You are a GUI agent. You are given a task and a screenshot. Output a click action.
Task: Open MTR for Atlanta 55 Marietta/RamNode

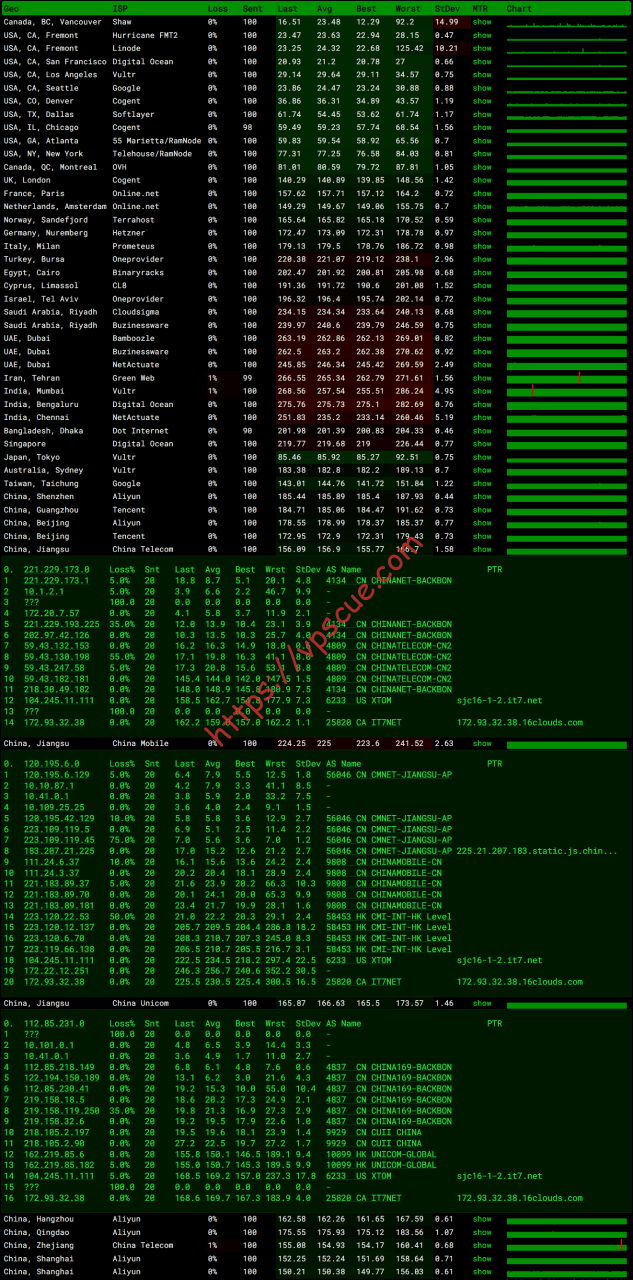tap(482, 140)
